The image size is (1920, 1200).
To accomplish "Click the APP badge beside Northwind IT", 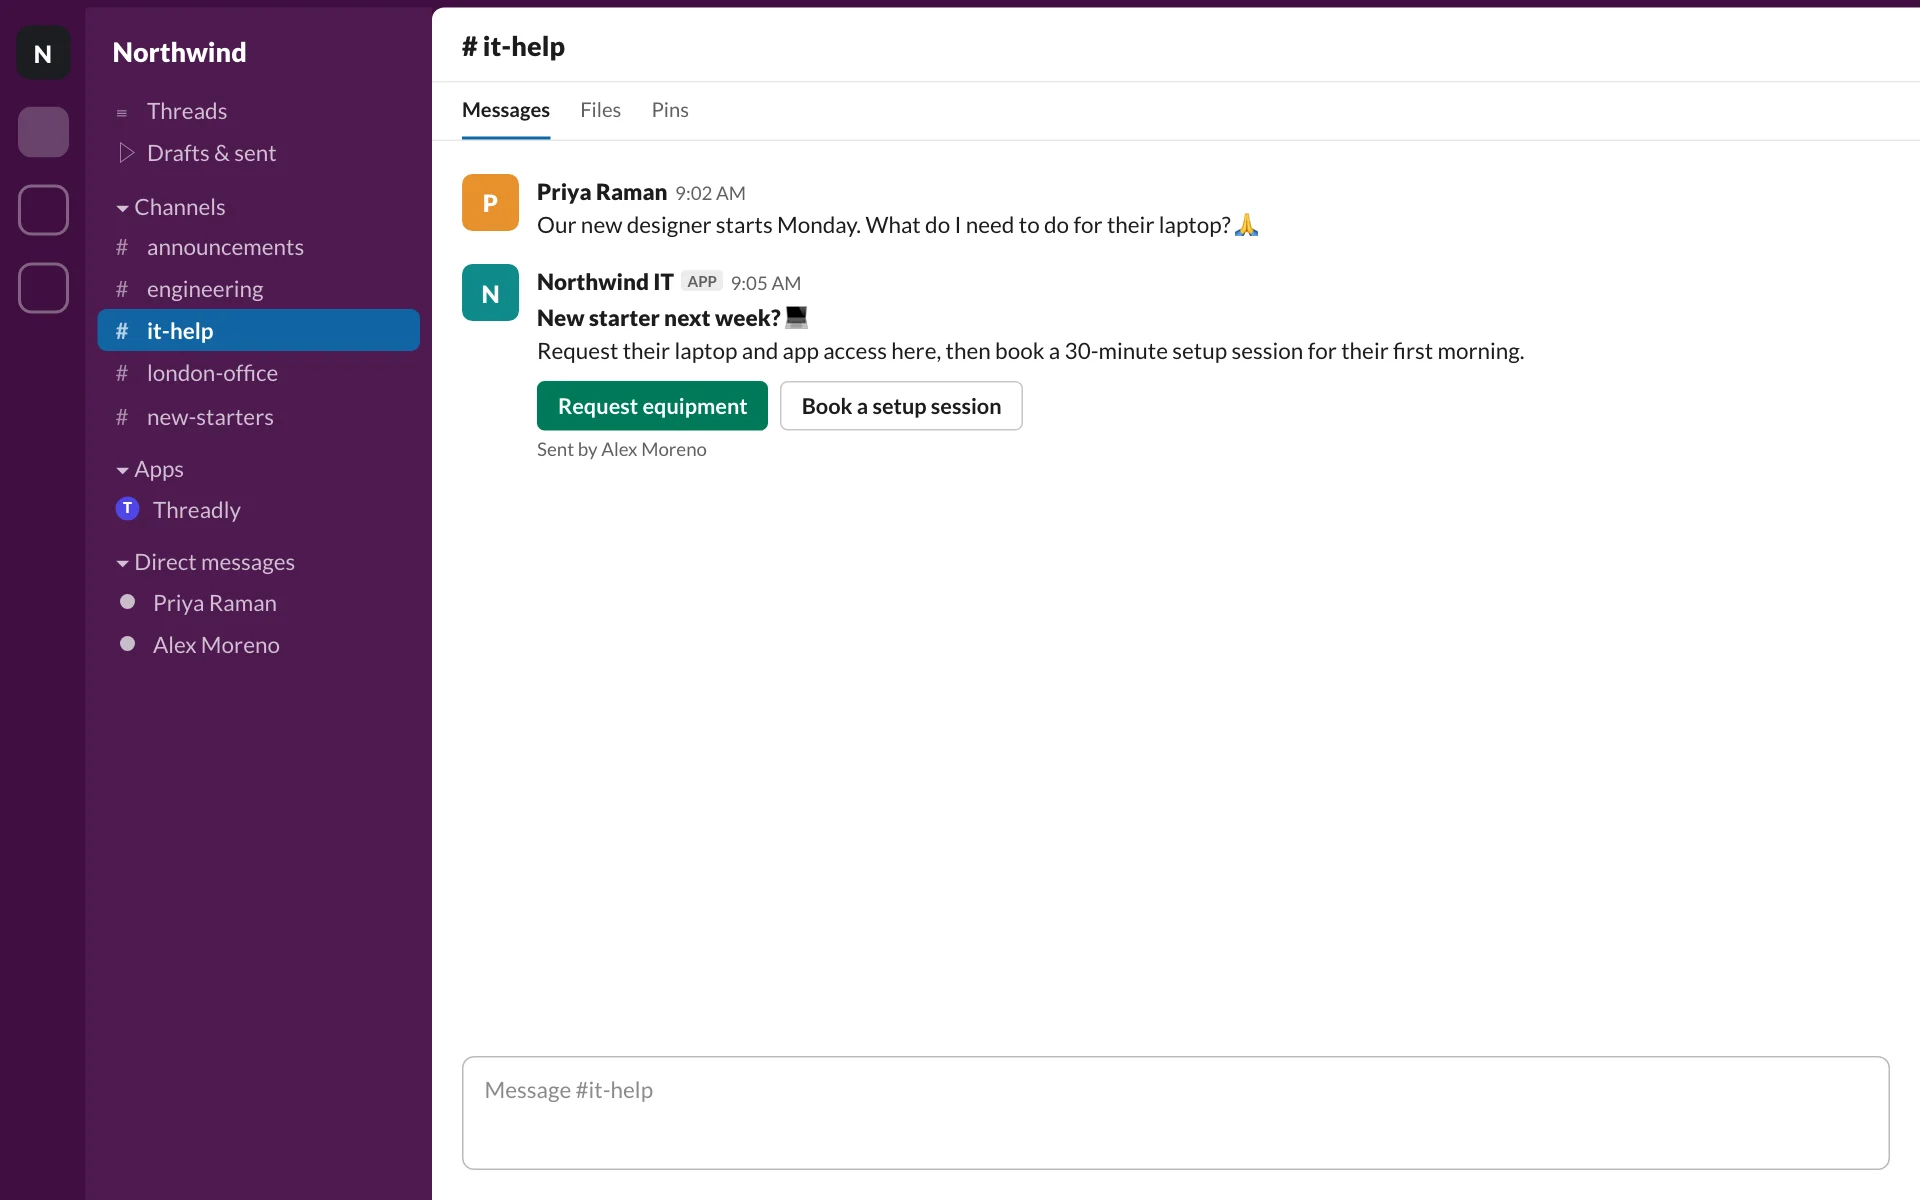I will (x=702, y=282).
